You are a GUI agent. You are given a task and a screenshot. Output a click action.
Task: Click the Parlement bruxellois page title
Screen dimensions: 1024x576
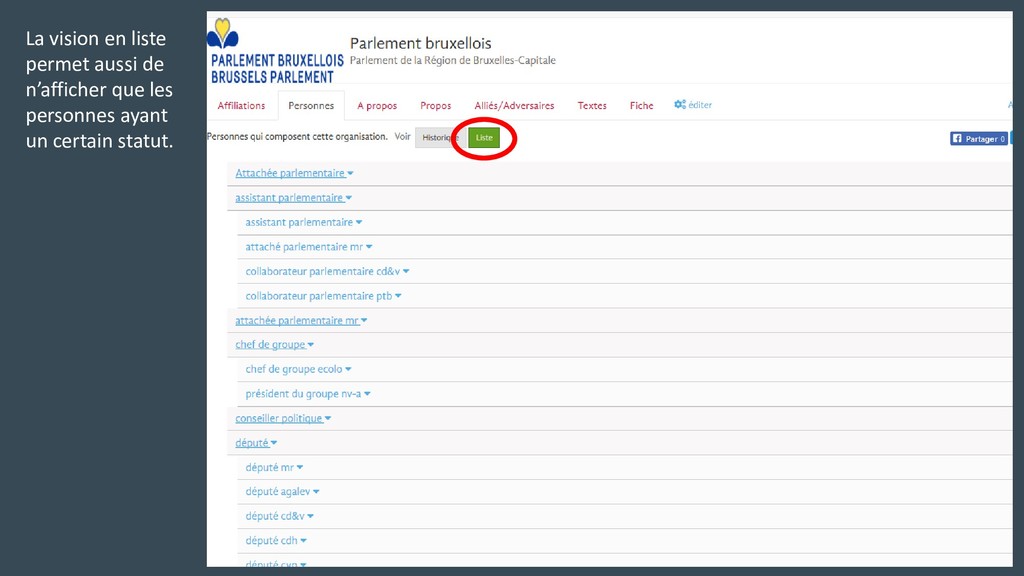coord(421,44)
